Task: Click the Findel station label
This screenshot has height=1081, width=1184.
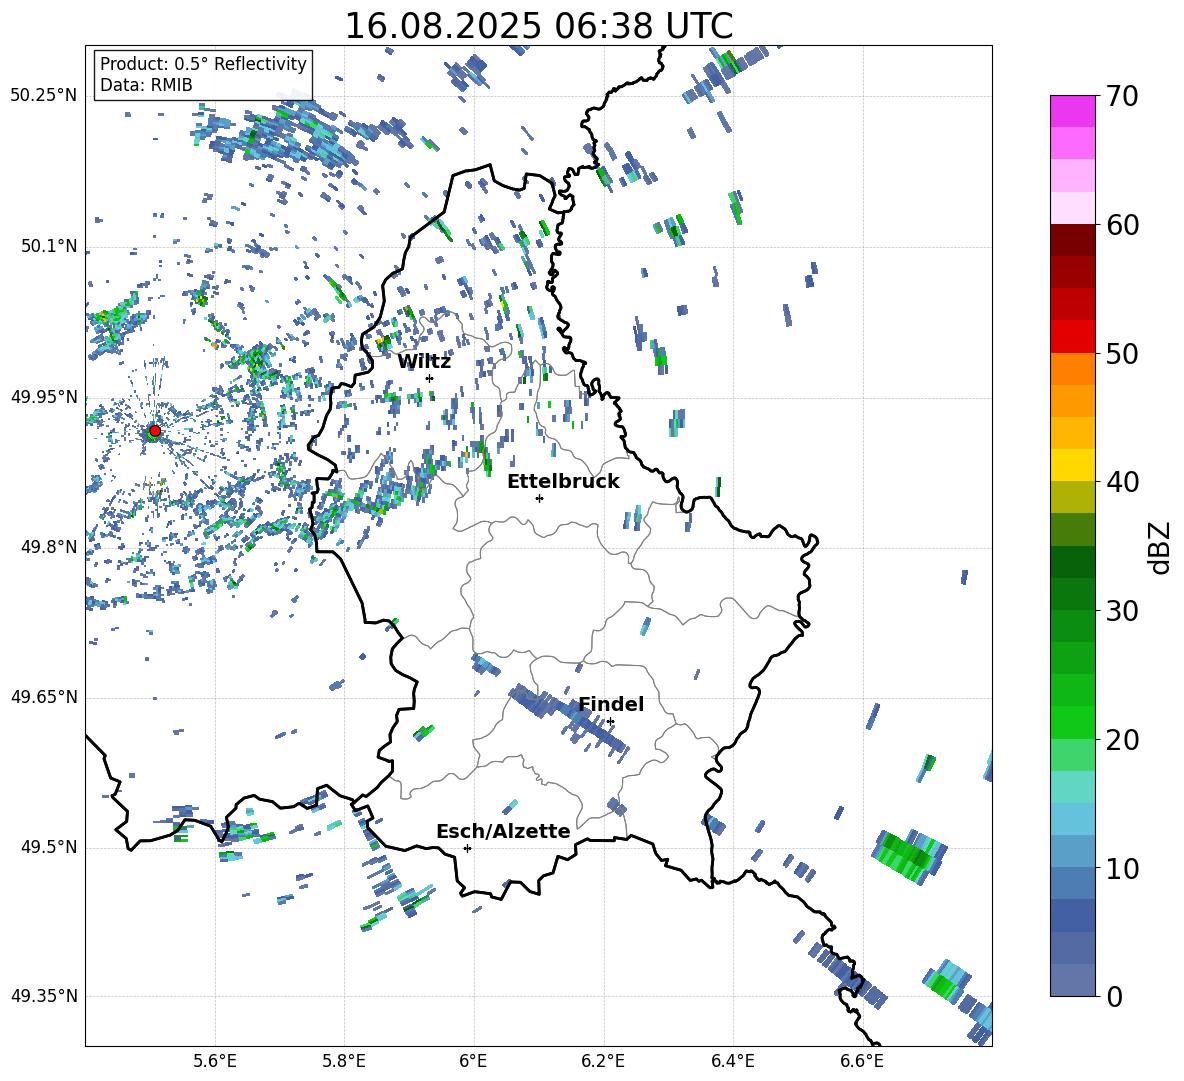Action: tap(611, 704)
